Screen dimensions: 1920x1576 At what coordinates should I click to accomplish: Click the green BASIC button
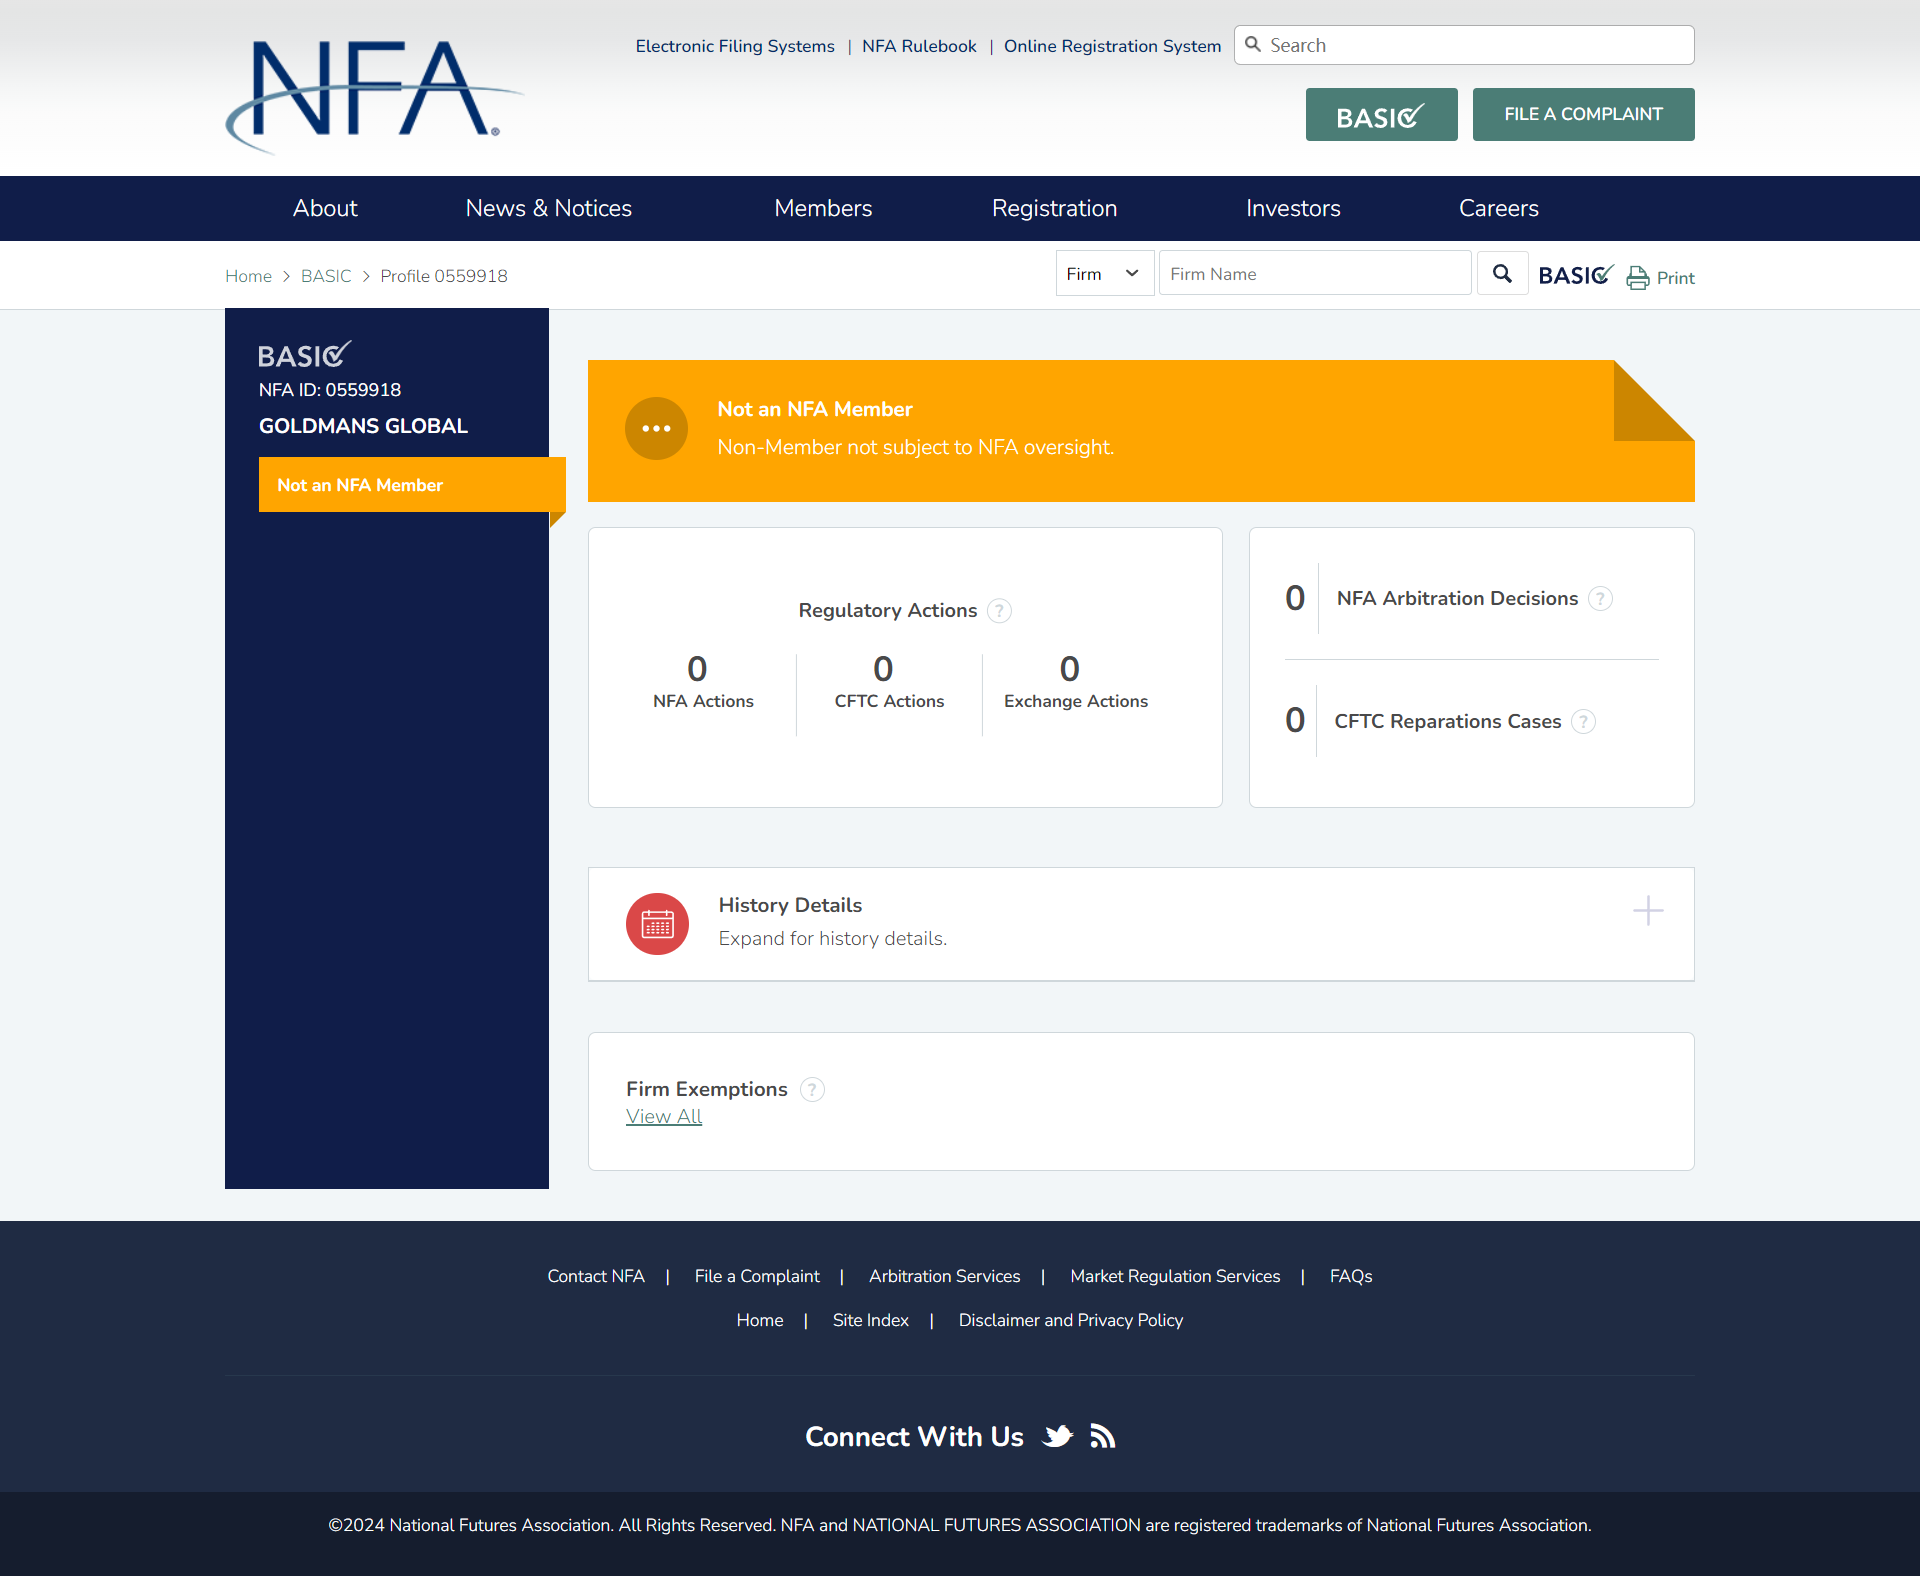[1381, 115]
